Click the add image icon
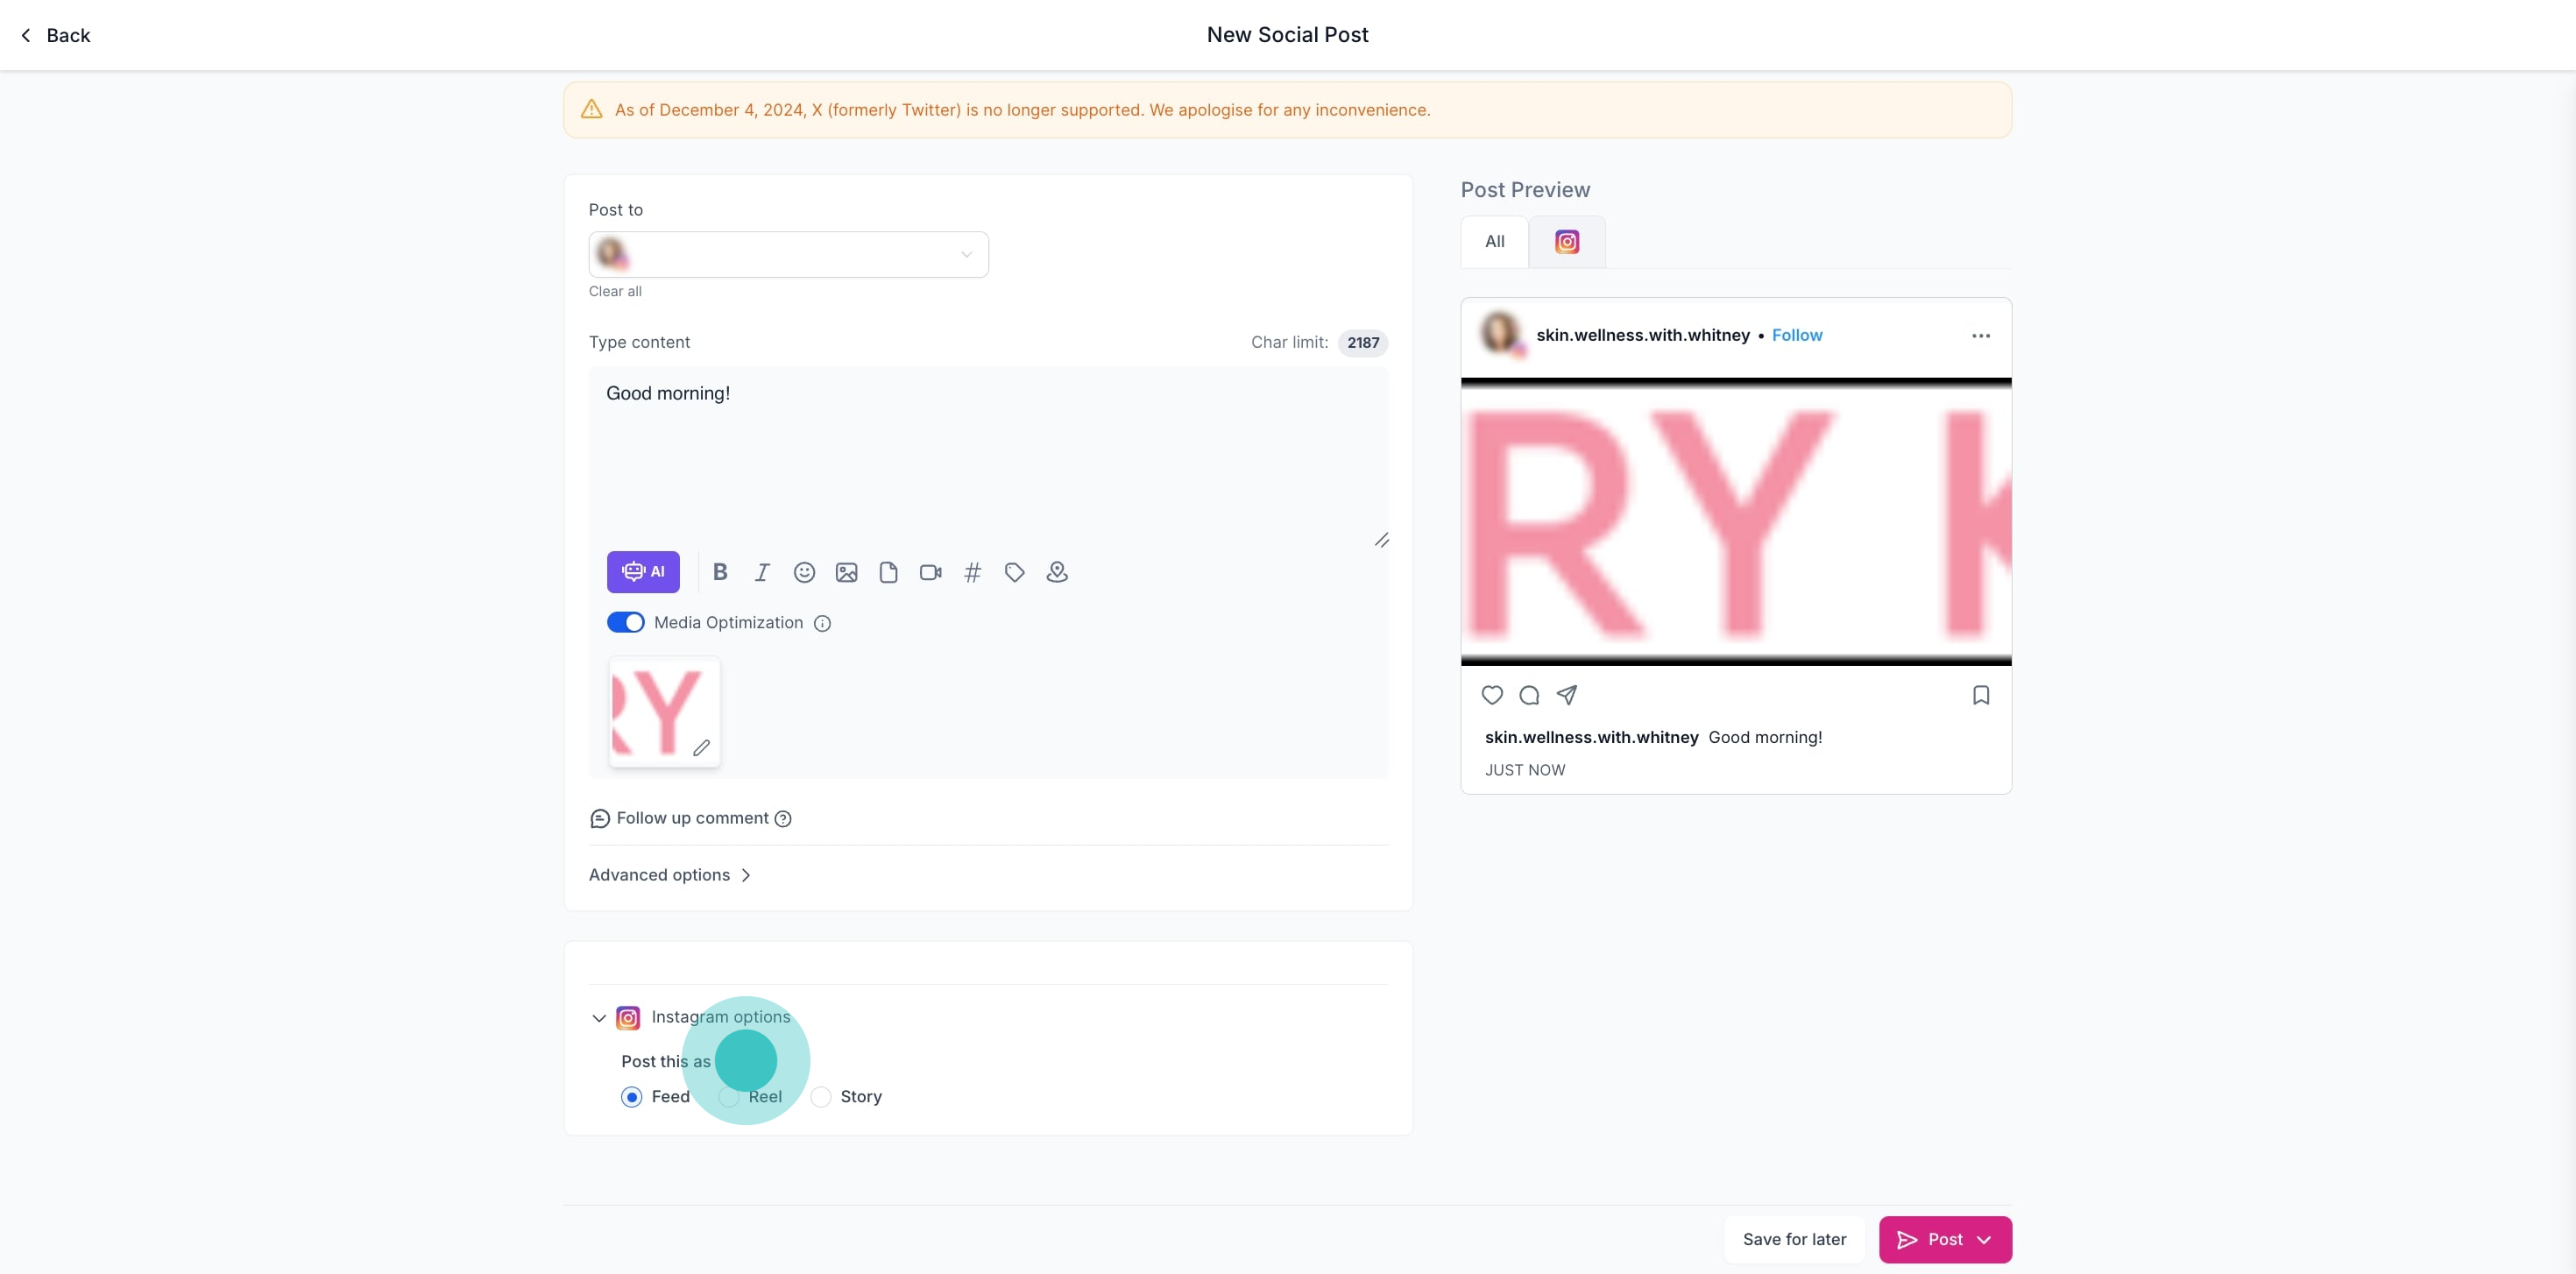 (846, 572)
